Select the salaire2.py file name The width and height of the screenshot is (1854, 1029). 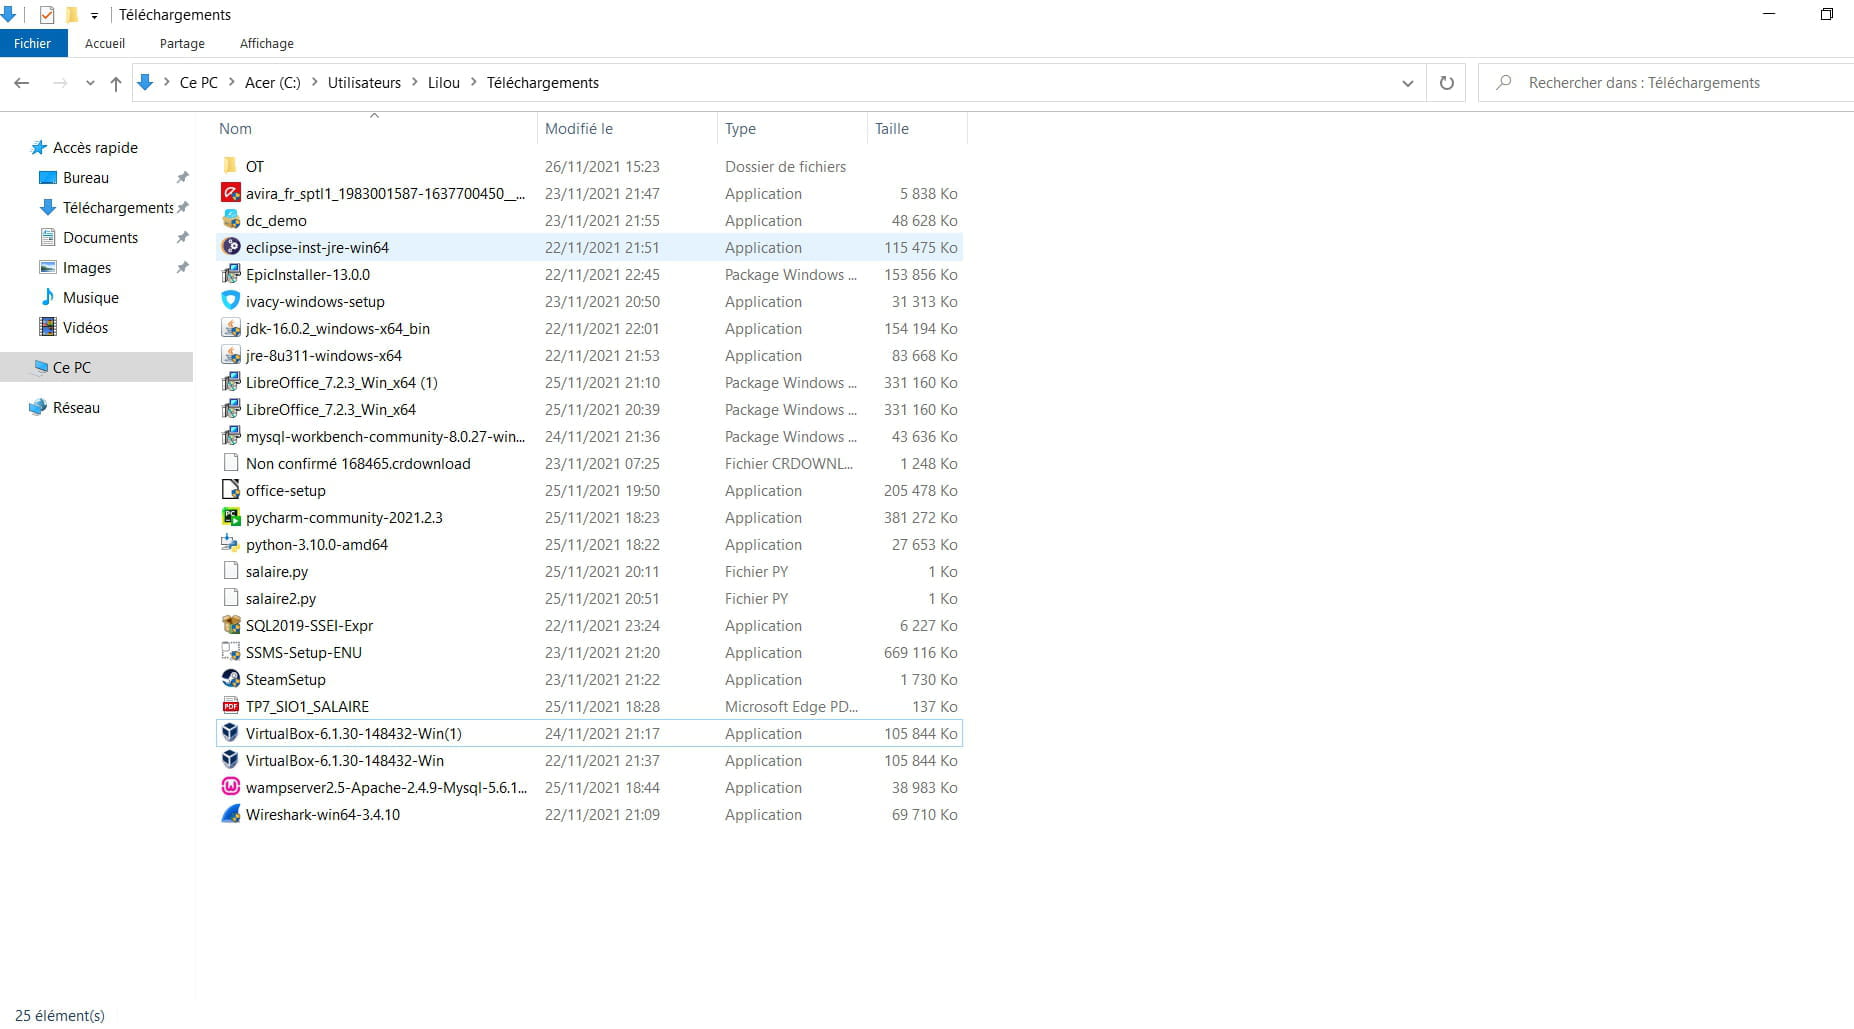[281, 598]
